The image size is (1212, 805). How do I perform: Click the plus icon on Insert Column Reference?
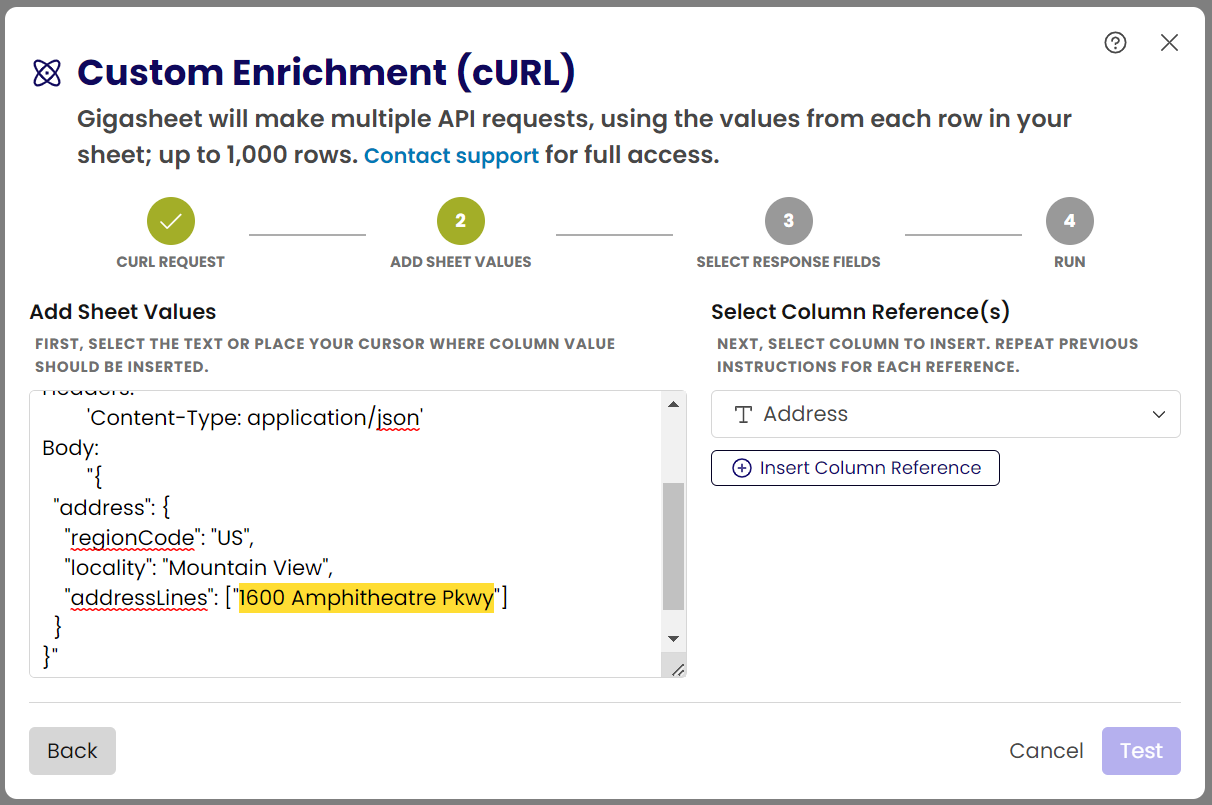pyautogui.click(x=742, y=468)
